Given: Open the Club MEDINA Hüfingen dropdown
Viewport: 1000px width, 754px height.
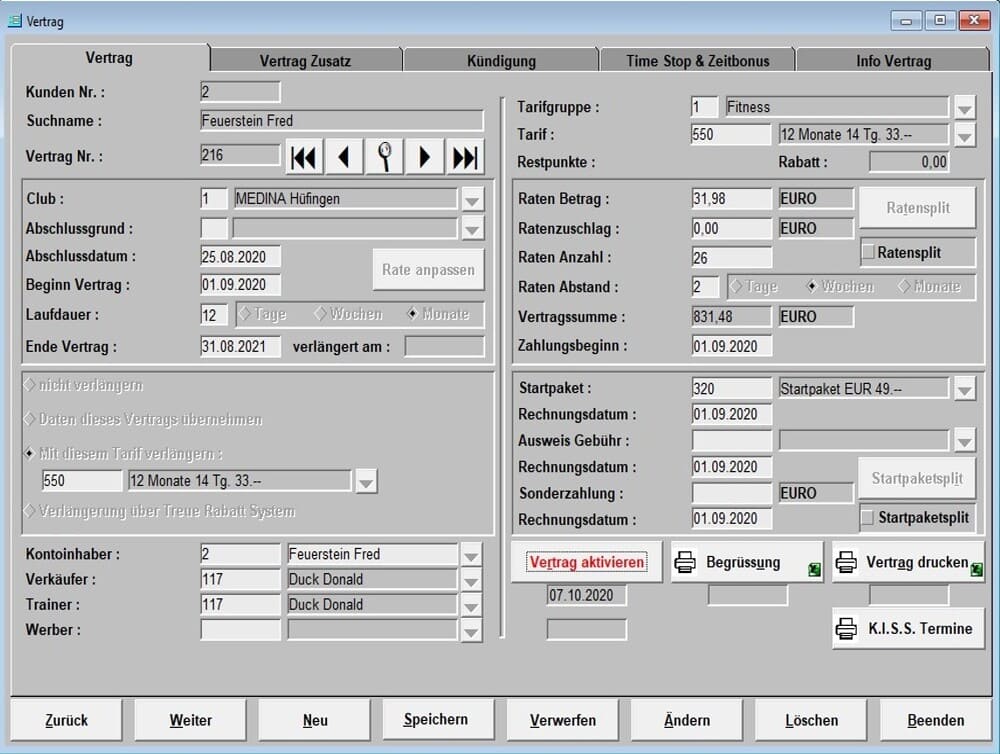Looking at the screenshot, I should pyautogui.click(x=472, y=200).
